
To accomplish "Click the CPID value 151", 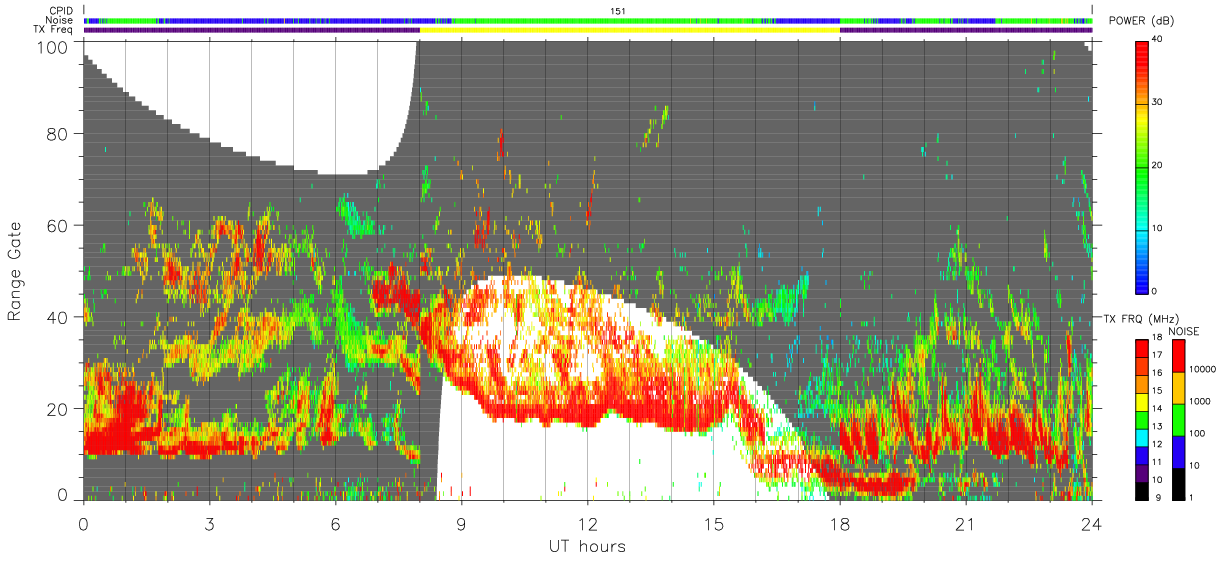I will (617, 10).
